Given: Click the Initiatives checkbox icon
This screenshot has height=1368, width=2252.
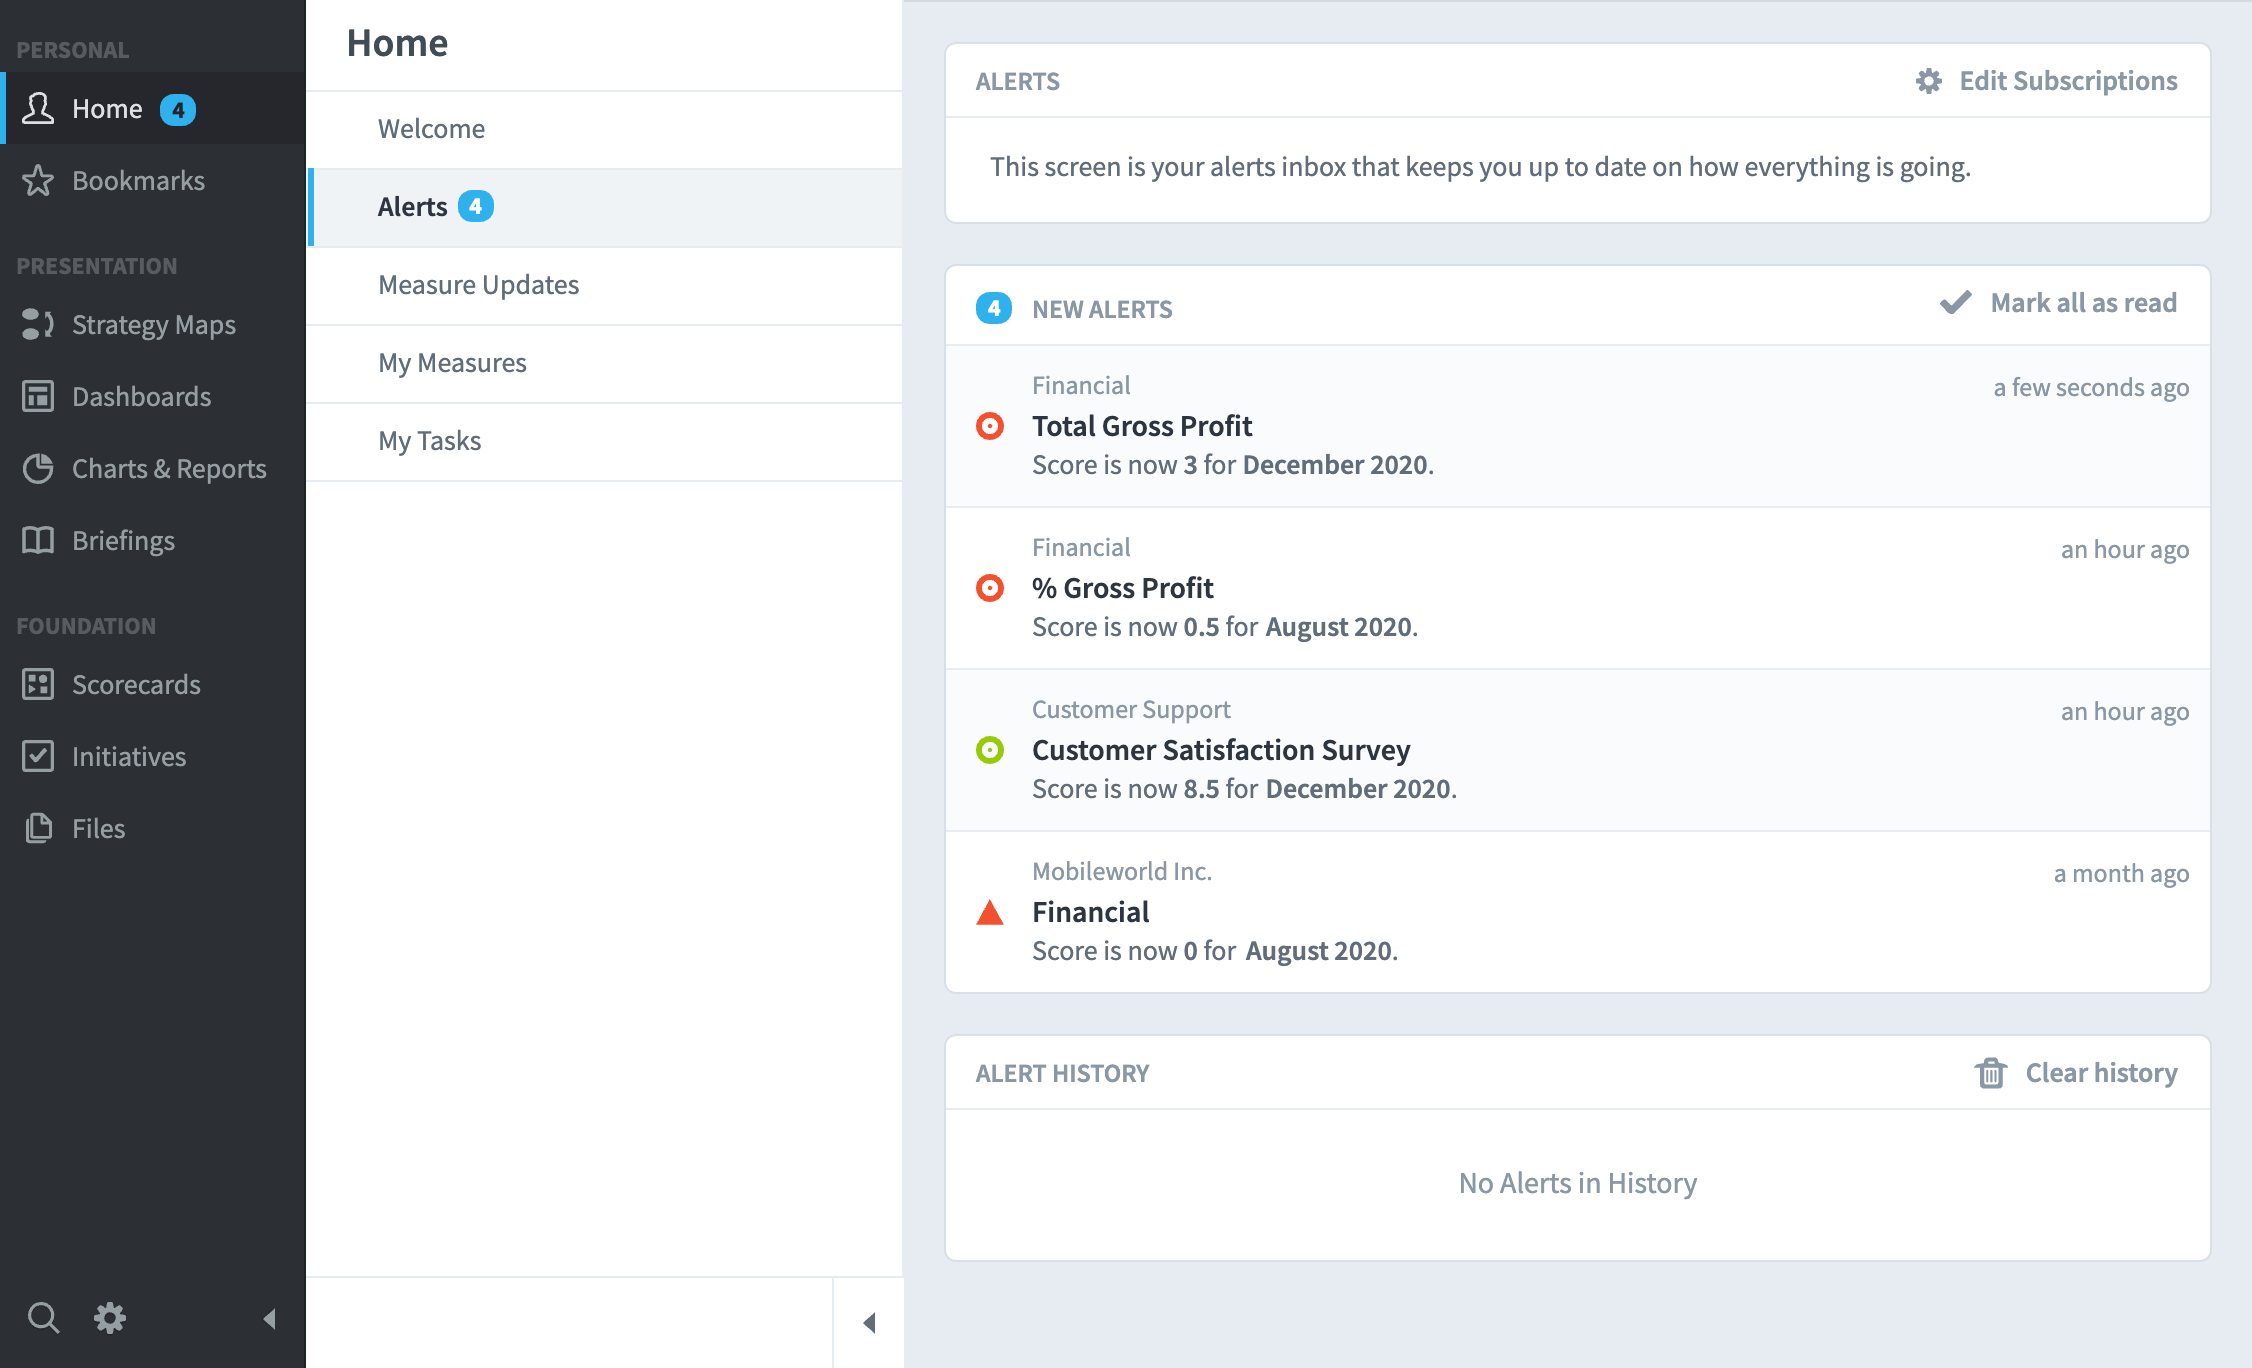Looking at the screenshot, I should (38, 756).
